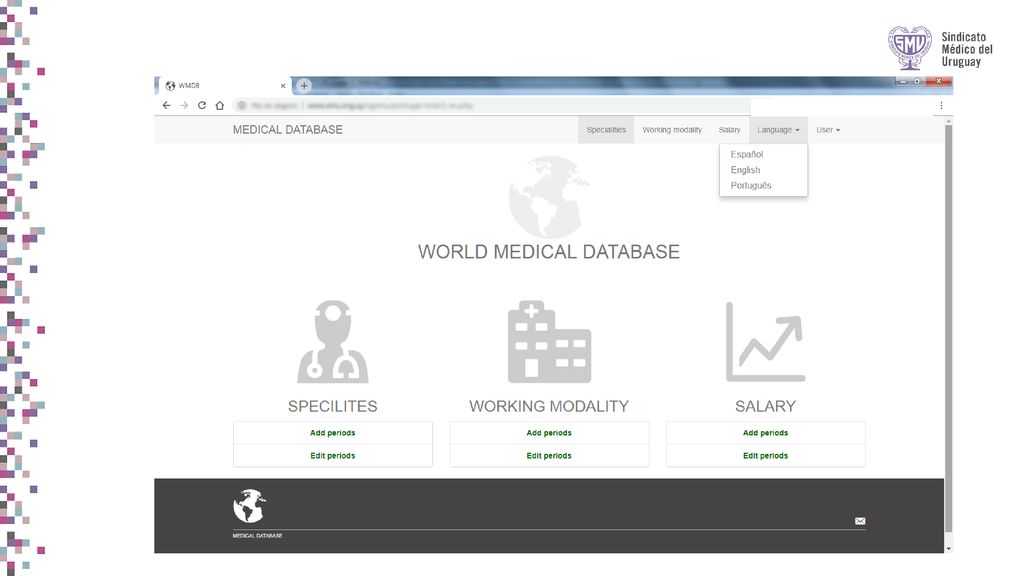Click the footer mail envelope icon
Viewport: 1024px width, 576px height.
coord(860,521)
